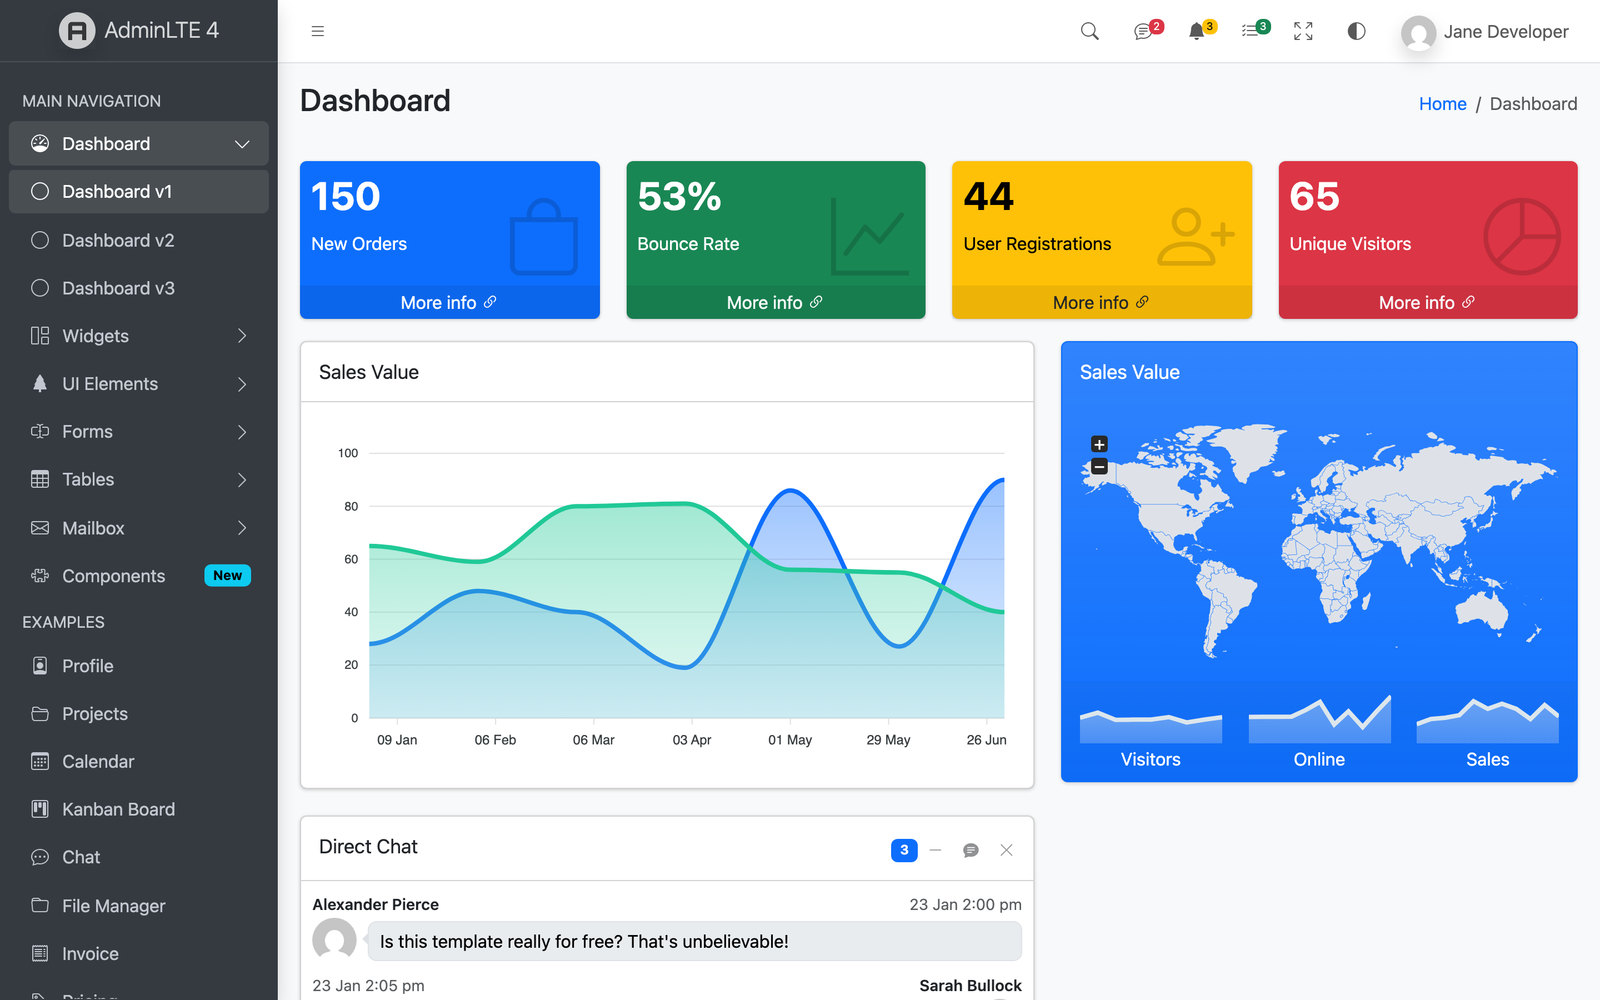Click the Sales sparkline chart
The image size is (1600, 1000).
[x=1488, y=722]
